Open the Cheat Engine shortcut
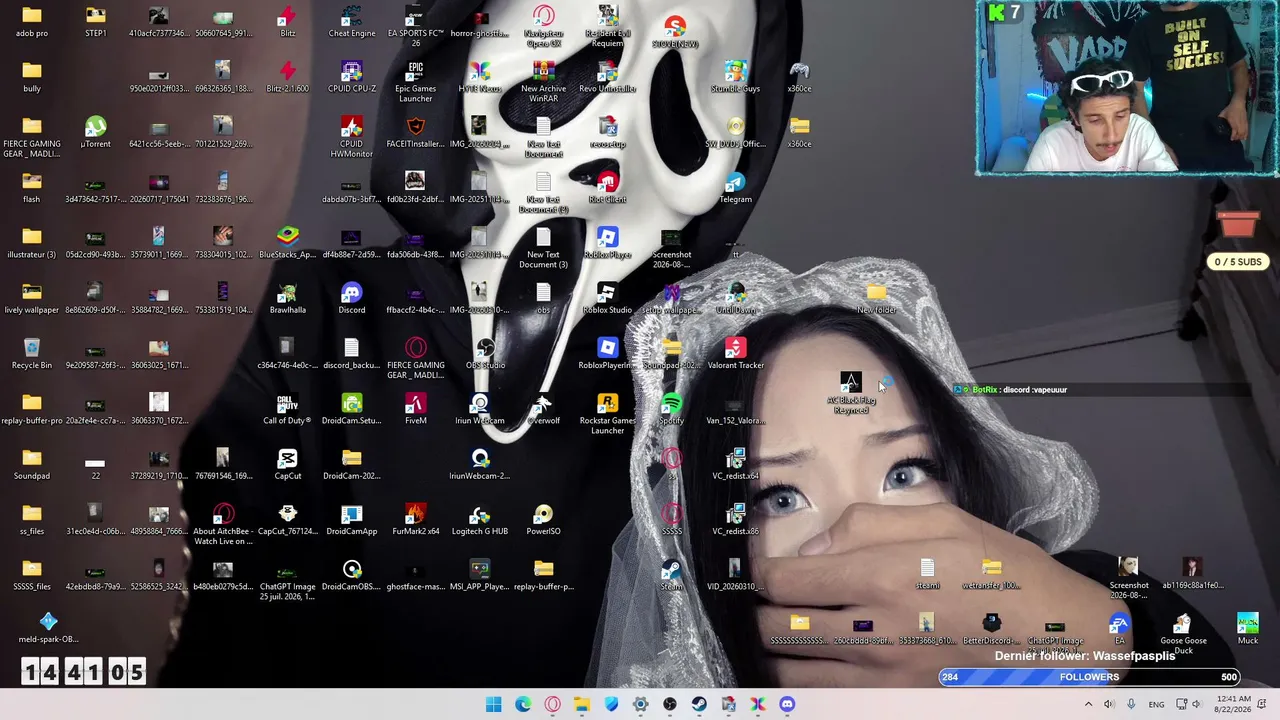1280x720 pixels. (351, 22)
